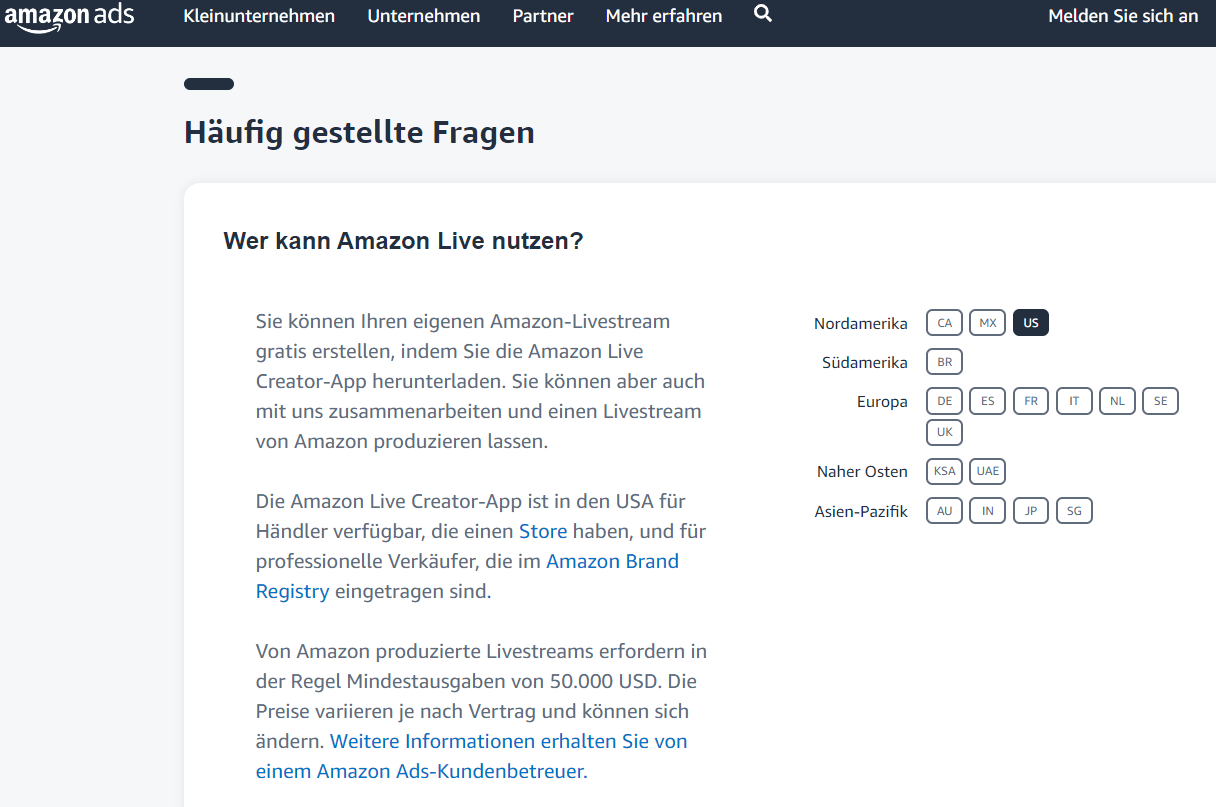
Task: Select the MX country chip
Action: (x=987, y=323)
